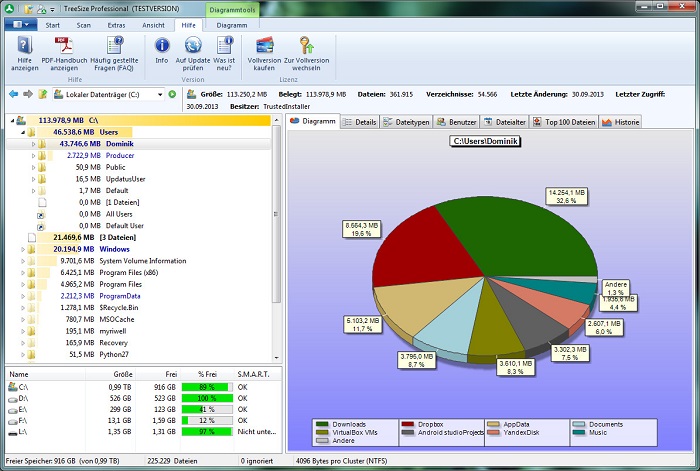The height and width of the screenshot is (471, 700).
Task: Sort drives by % Frei column header
Action: (x=207, y=374)
